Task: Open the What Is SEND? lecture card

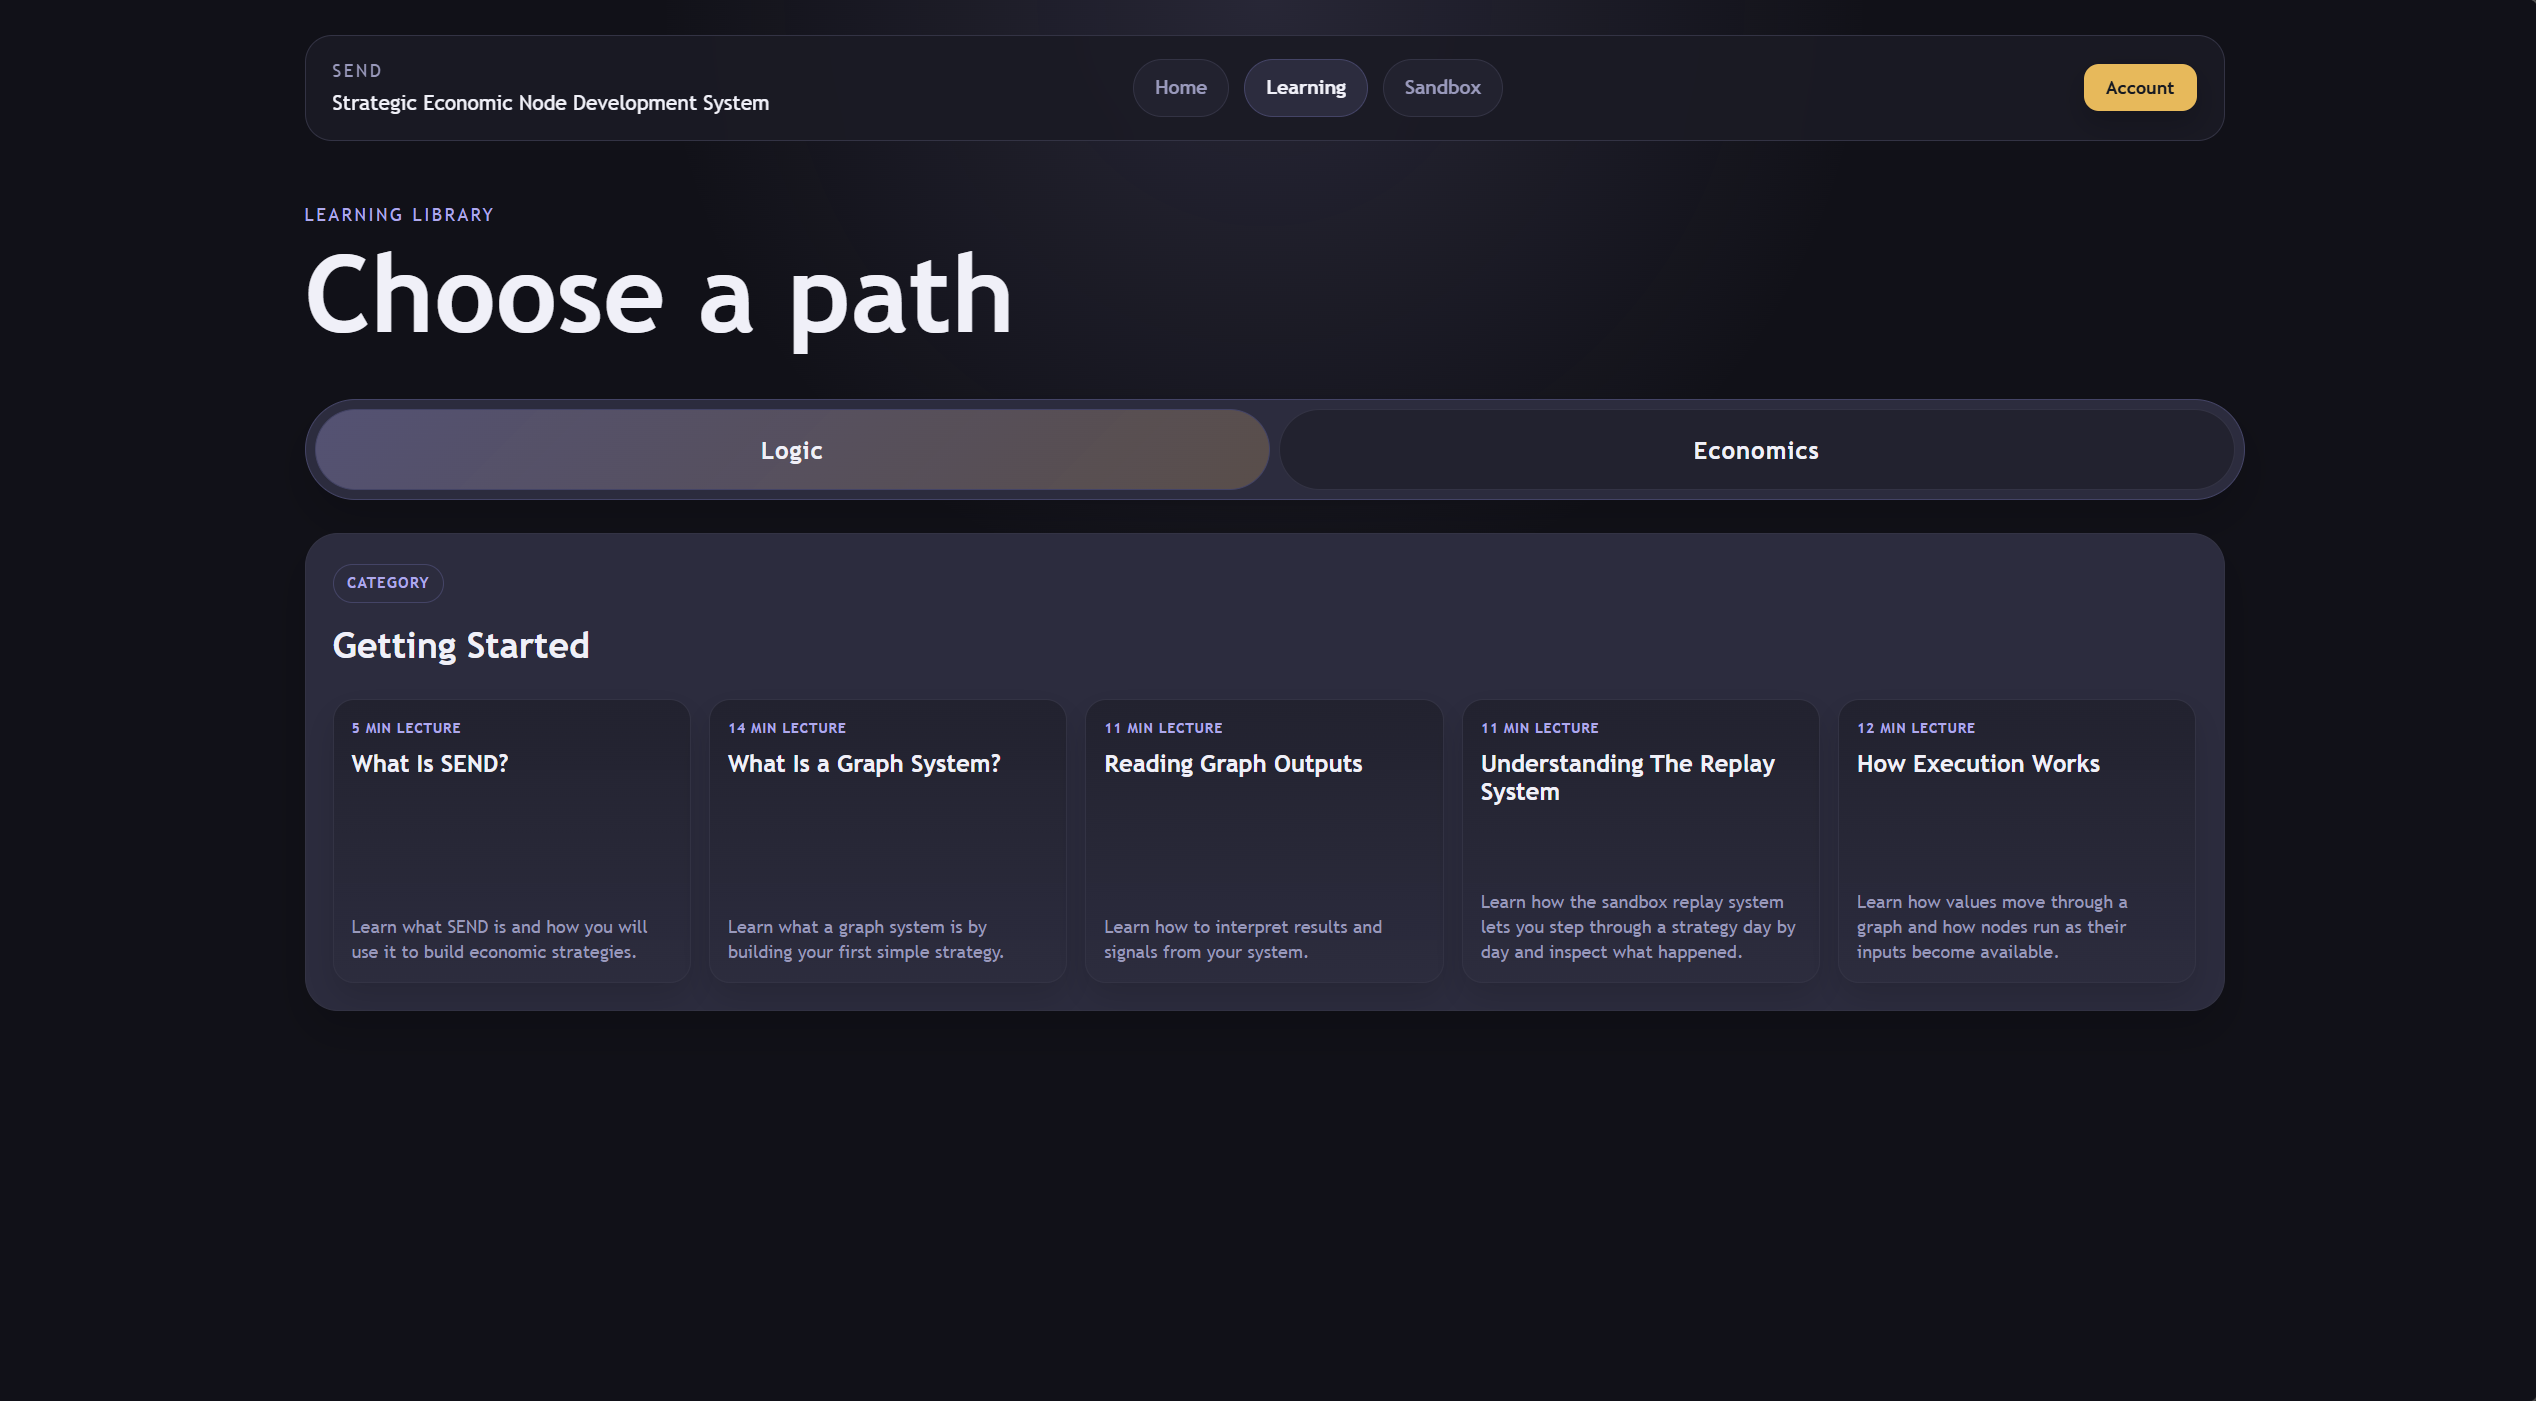Action: (511, 840)
